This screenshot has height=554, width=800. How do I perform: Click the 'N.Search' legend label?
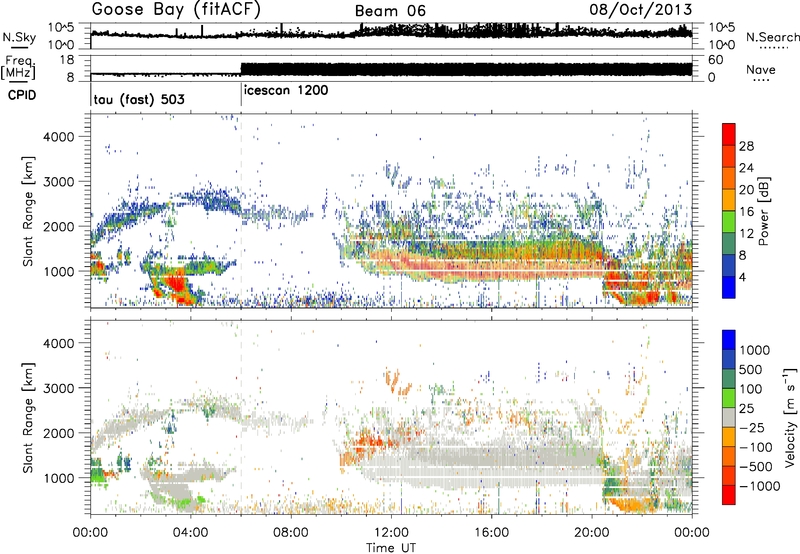[x=772, y=37]
